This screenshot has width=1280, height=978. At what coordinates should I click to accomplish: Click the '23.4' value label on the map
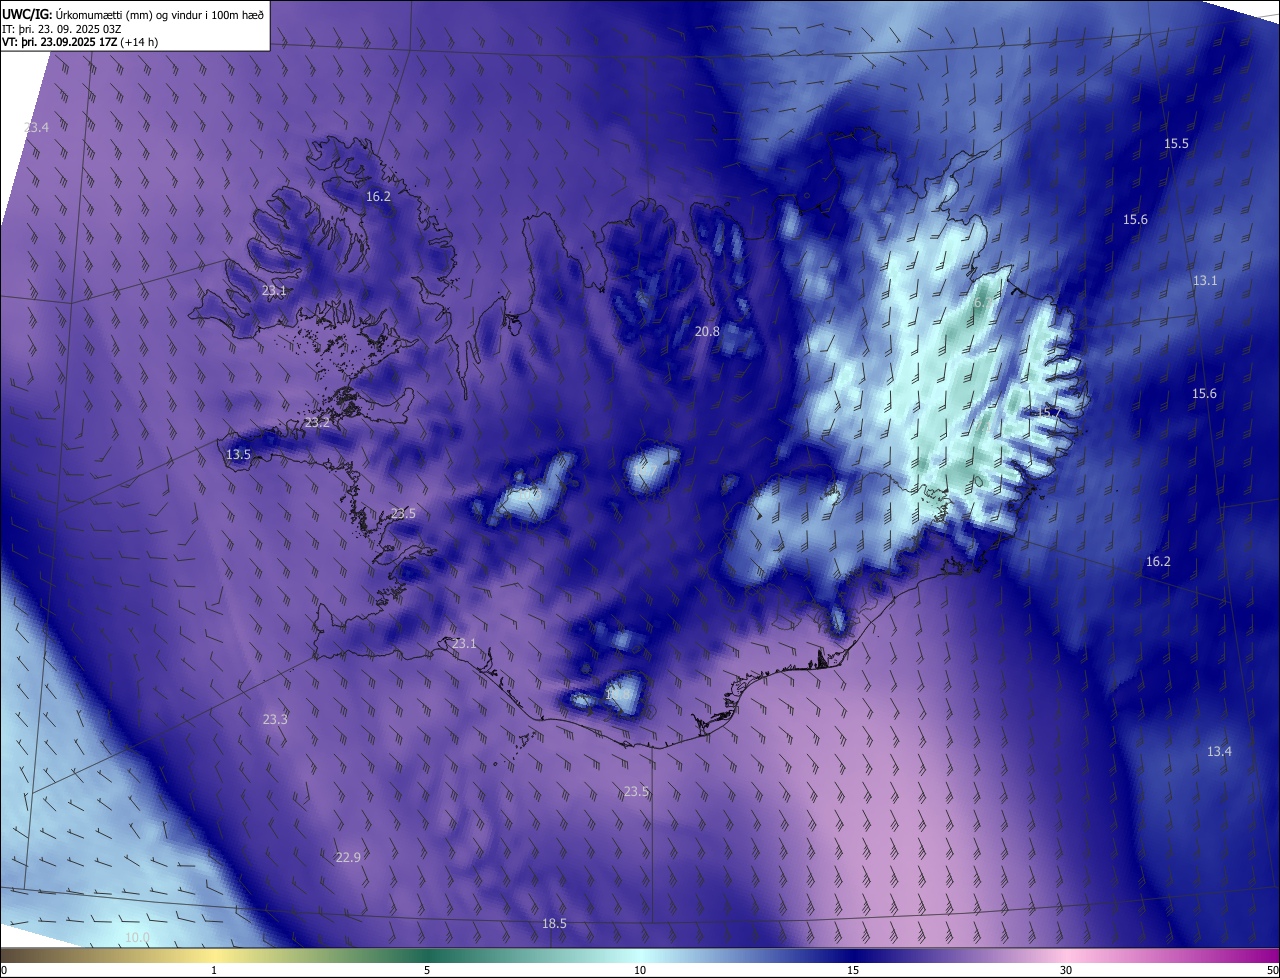coord(36,127)
